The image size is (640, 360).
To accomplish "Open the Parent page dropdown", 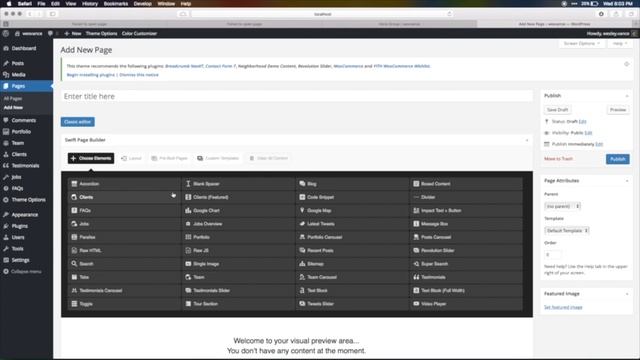I will click(x=562, y=206).
